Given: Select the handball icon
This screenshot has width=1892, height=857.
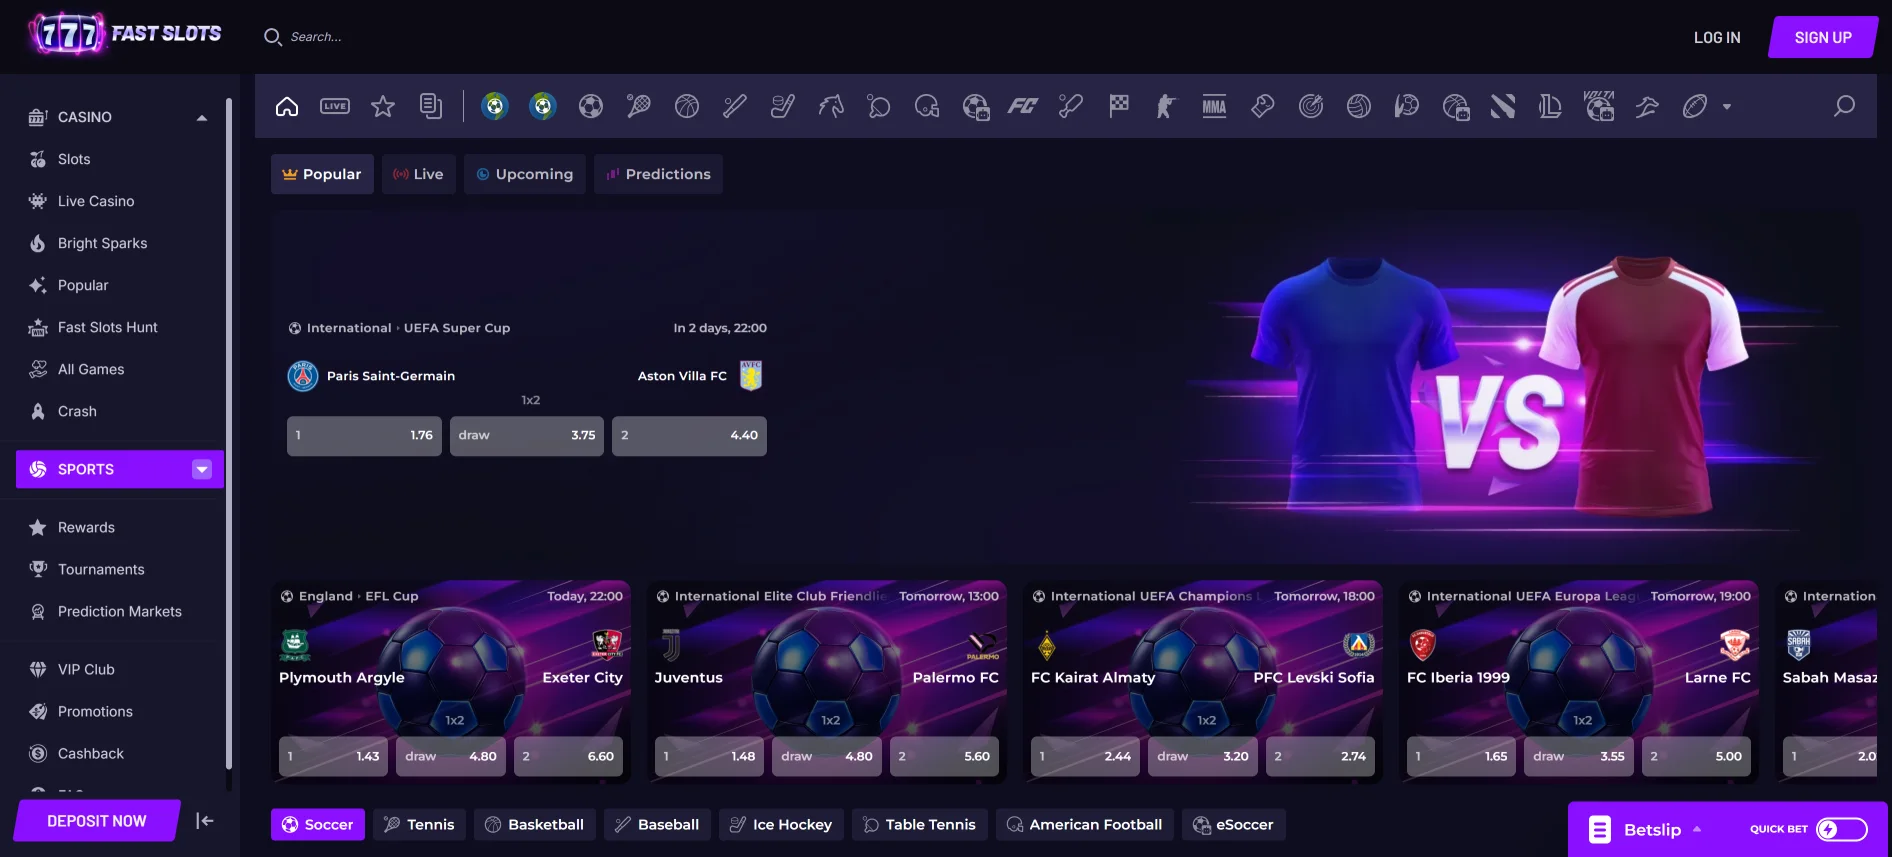Looking at the screenshot, I should tap(1407, 106).
